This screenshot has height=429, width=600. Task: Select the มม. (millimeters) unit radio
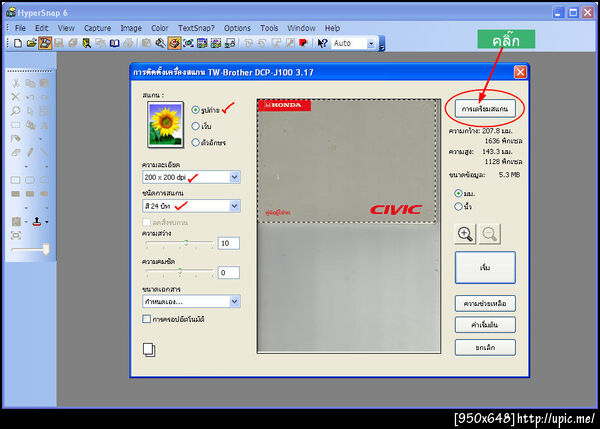click(458, 193)
